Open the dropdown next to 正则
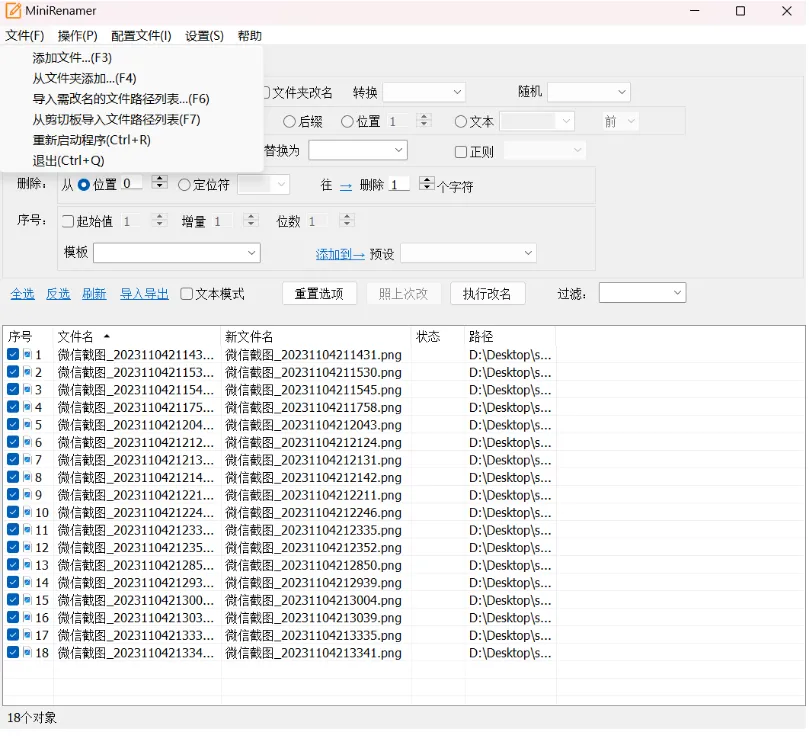The image size is (809, 739). pos(544,151)
